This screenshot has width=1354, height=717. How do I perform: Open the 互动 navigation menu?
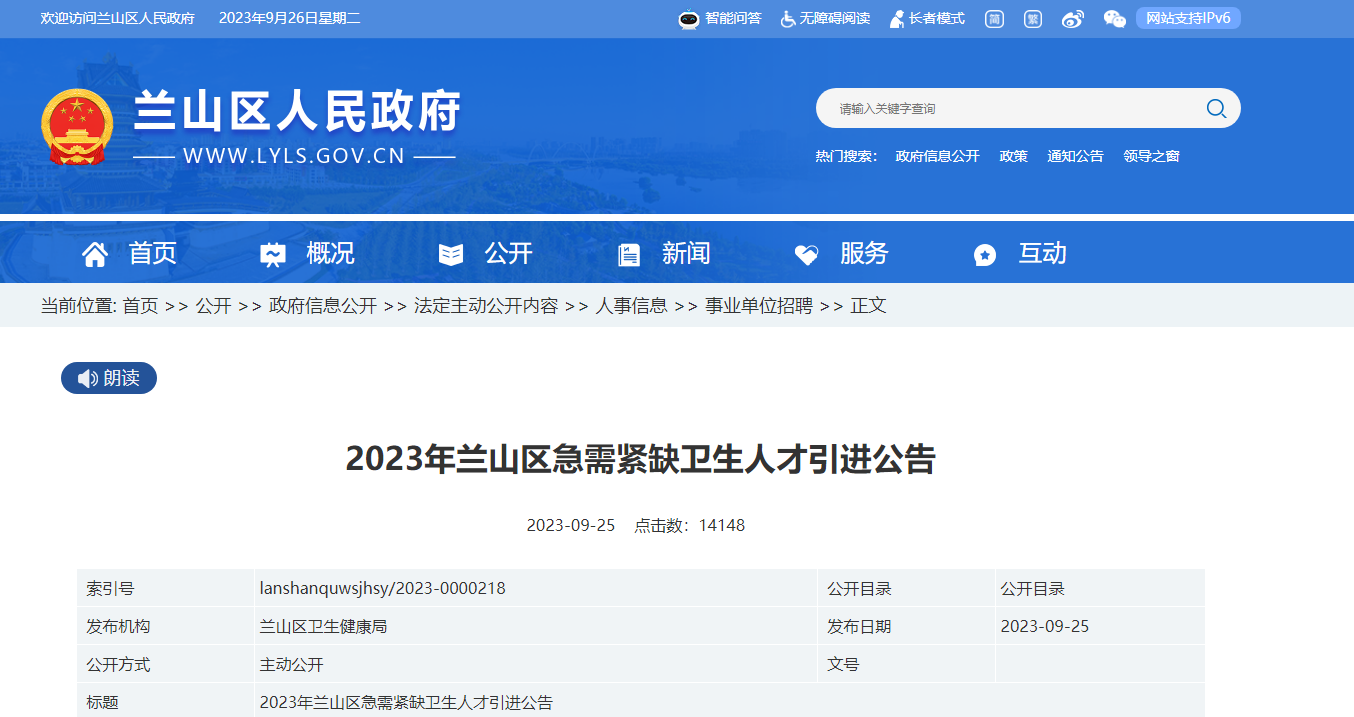(x=1020, y=254)
